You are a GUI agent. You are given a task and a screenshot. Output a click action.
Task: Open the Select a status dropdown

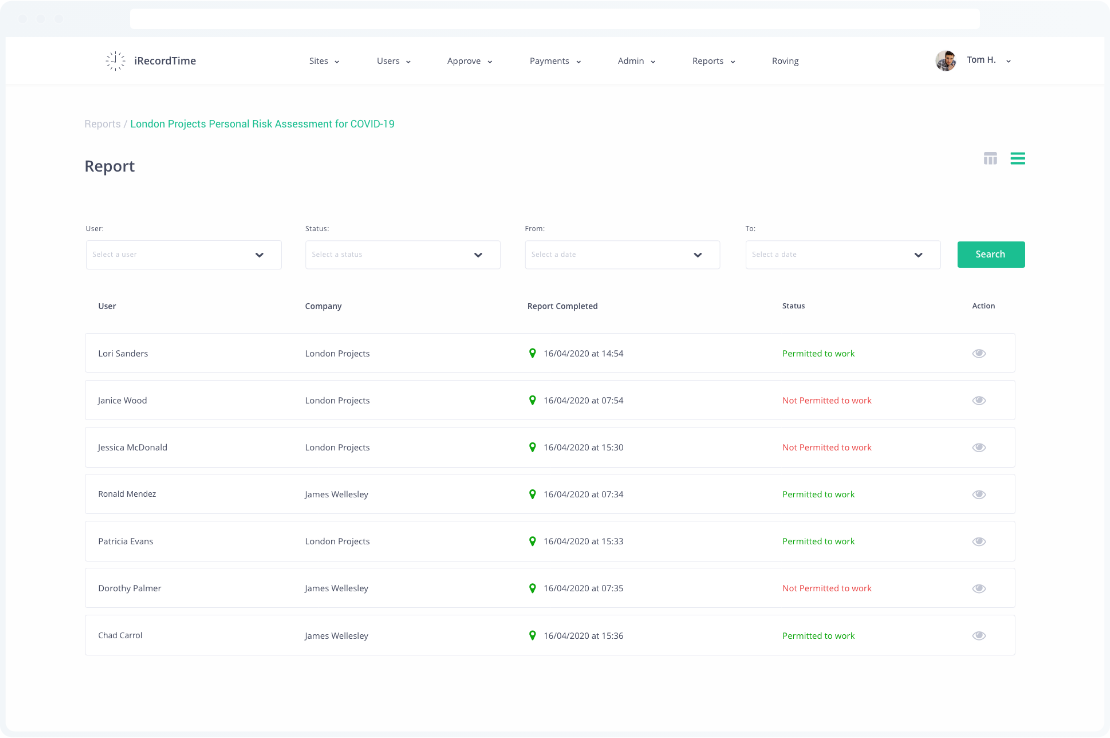402,255
